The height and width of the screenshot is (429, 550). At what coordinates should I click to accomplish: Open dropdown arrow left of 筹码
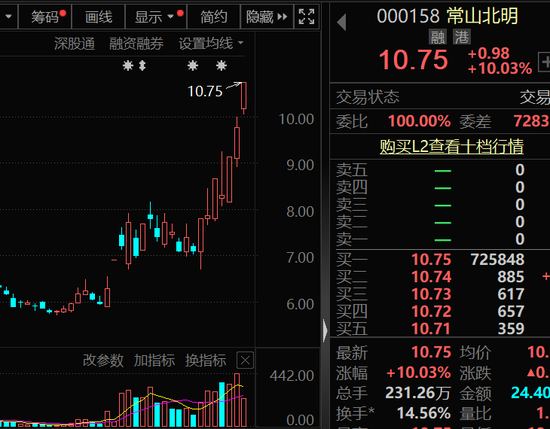[x=8, y=16]
